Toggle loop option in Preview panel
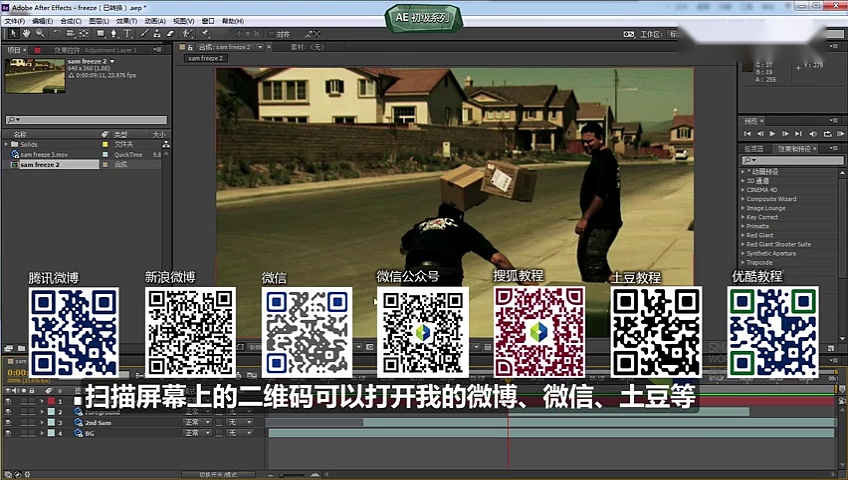The width and height of the screenshot is (848, 480). coord(827,134)
